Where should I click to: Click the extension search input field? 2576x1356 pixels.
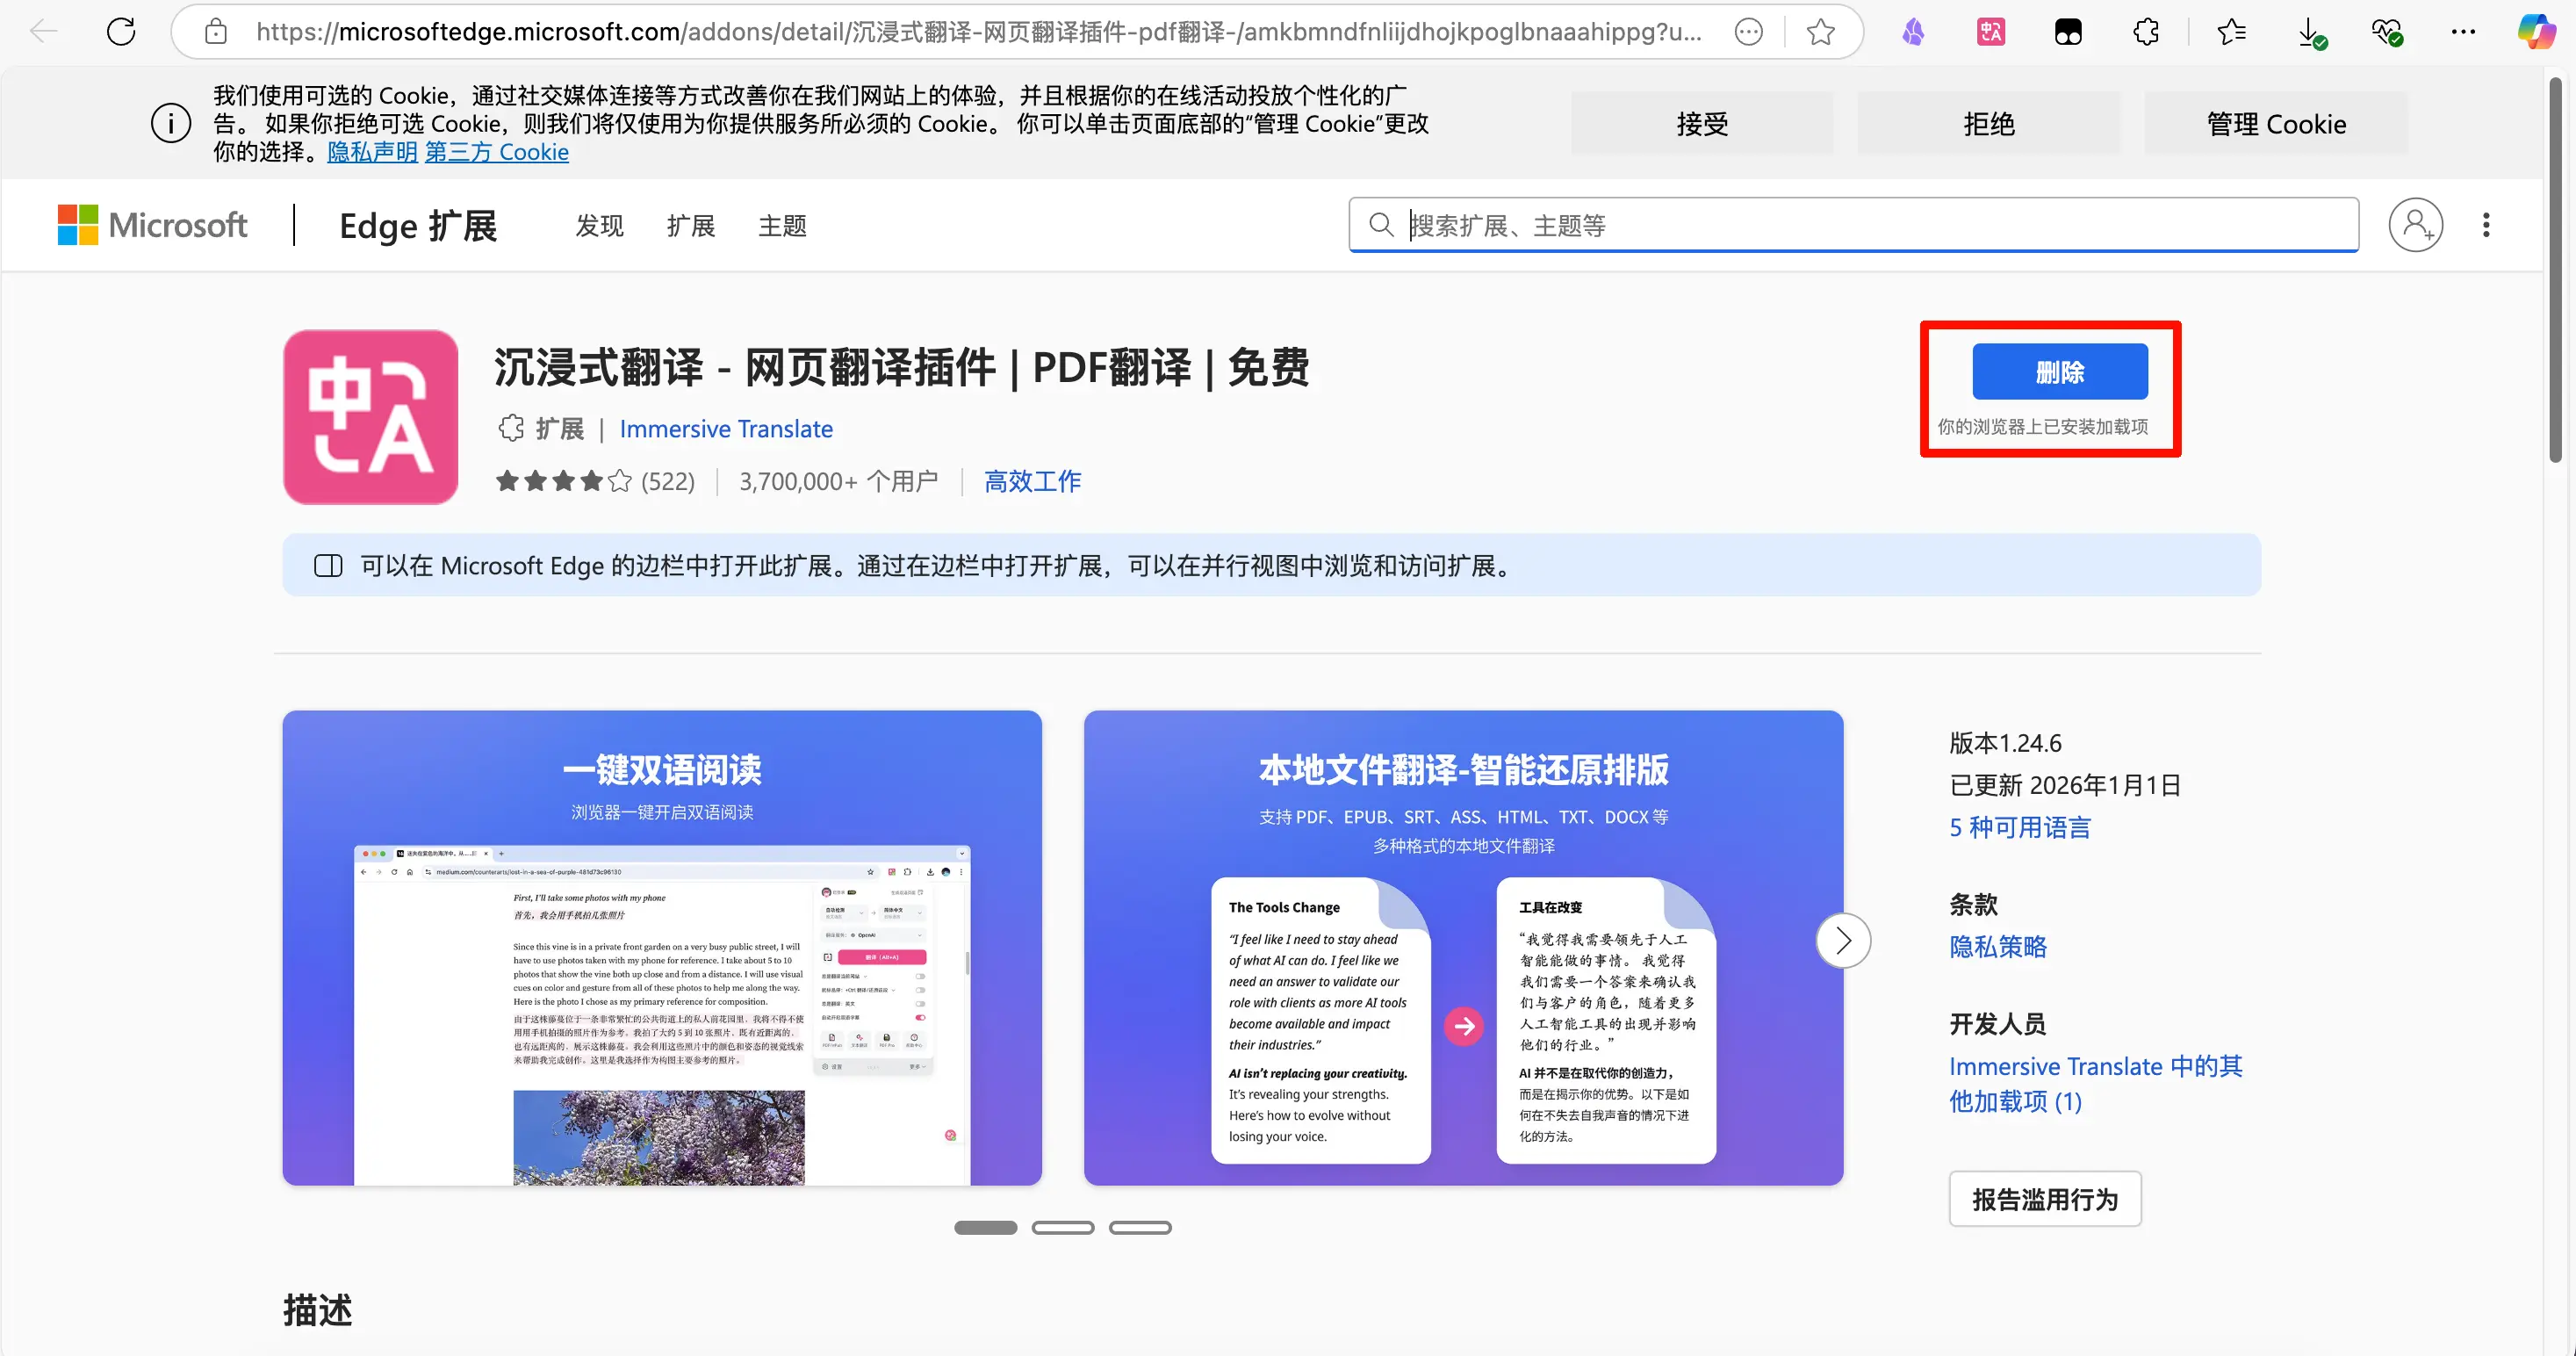click(1870, 225)
